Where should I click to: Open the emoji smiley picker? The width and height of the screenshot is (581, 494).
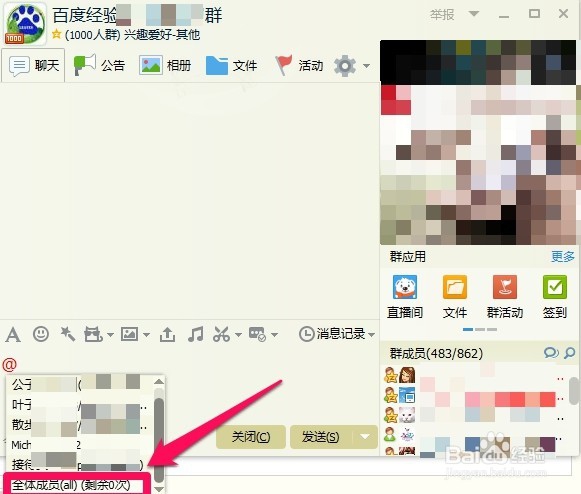point(41,334)
